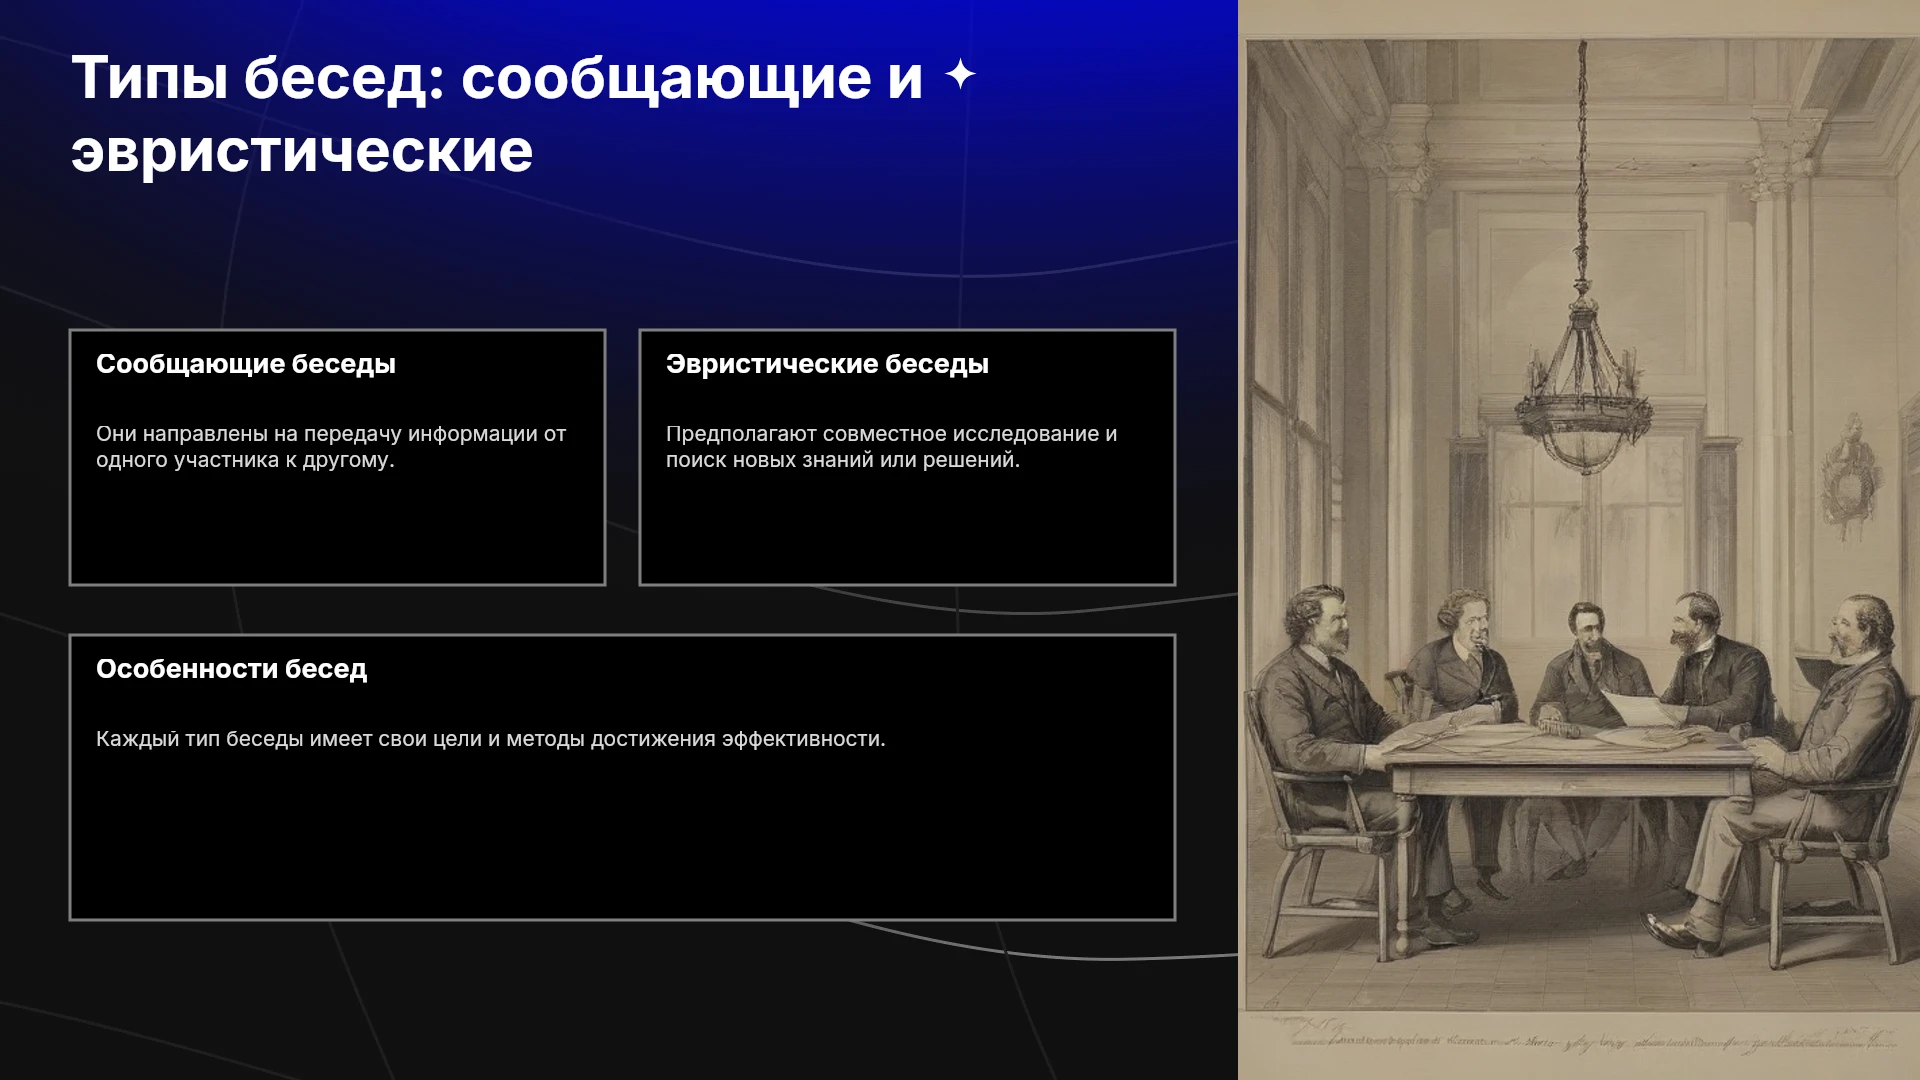Click the 'Сообщающие беседы' card heading
This screenshot has width=1920, height=1080.
[246, 364]
